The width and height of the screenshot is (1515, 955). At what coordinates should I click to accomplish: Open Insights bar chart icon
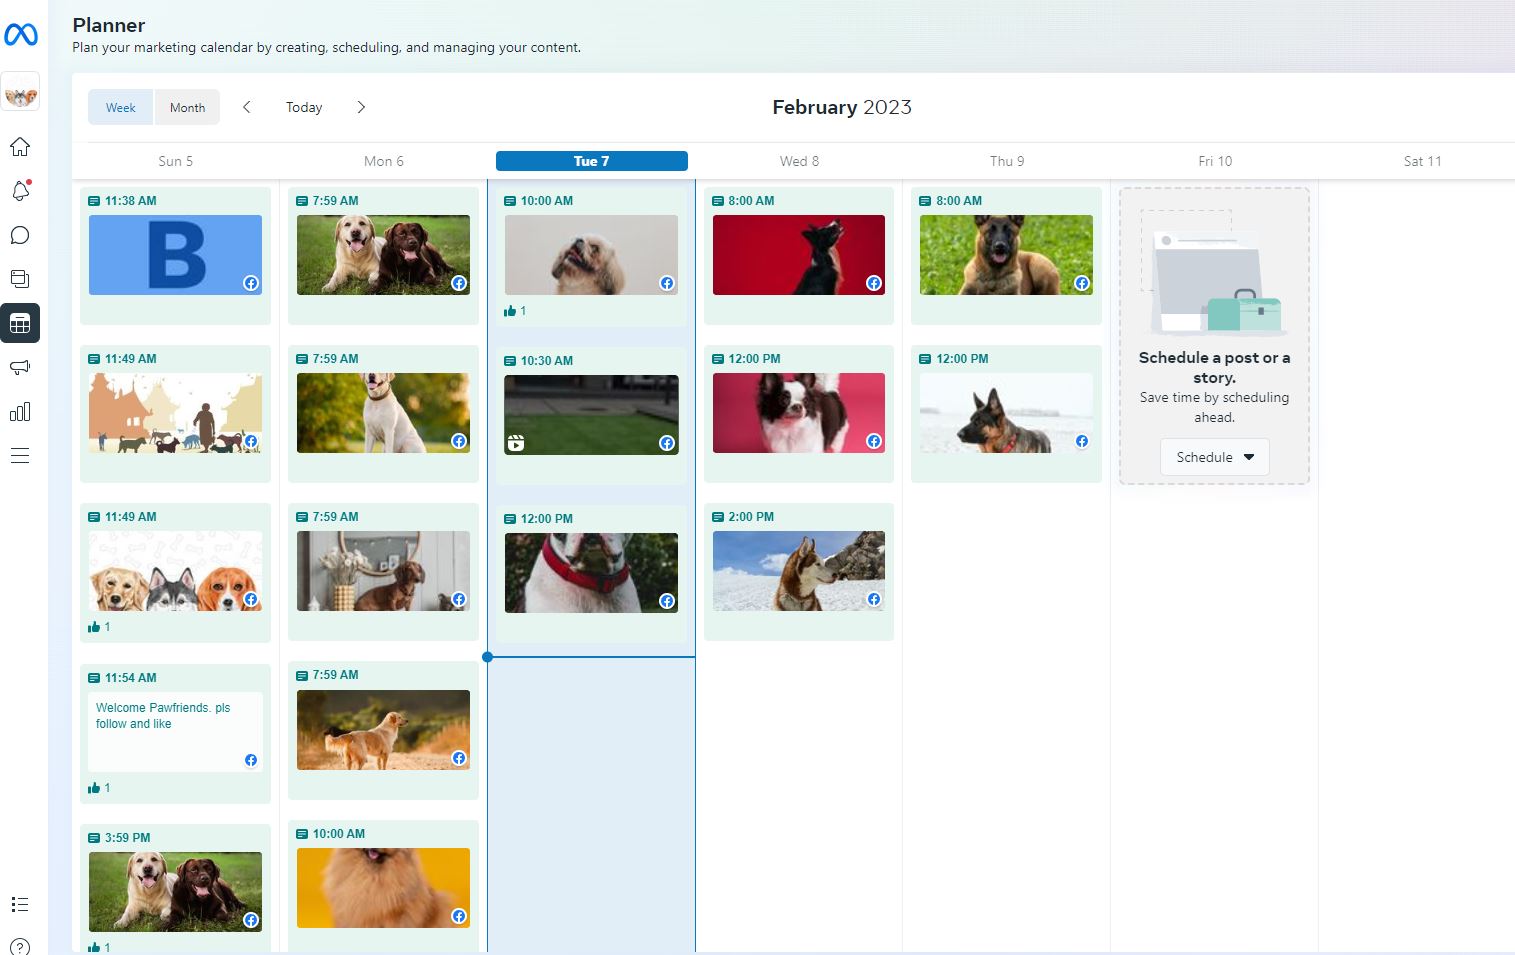(20, 411)
